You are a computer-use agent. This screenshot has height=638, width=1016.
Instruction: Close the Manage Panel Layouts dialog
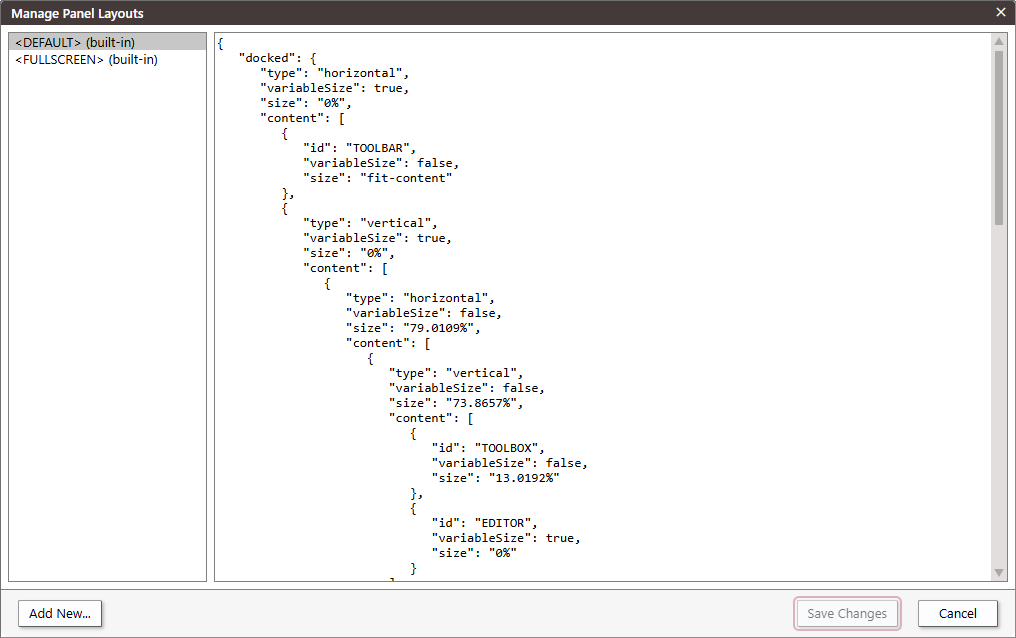(x=999, y=13)
